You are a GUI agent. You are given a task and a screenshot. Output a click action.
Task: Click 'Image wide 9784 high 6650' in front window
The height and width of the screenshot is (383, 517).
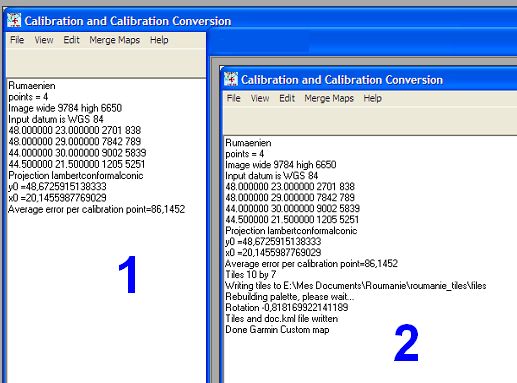pos(281,165)
